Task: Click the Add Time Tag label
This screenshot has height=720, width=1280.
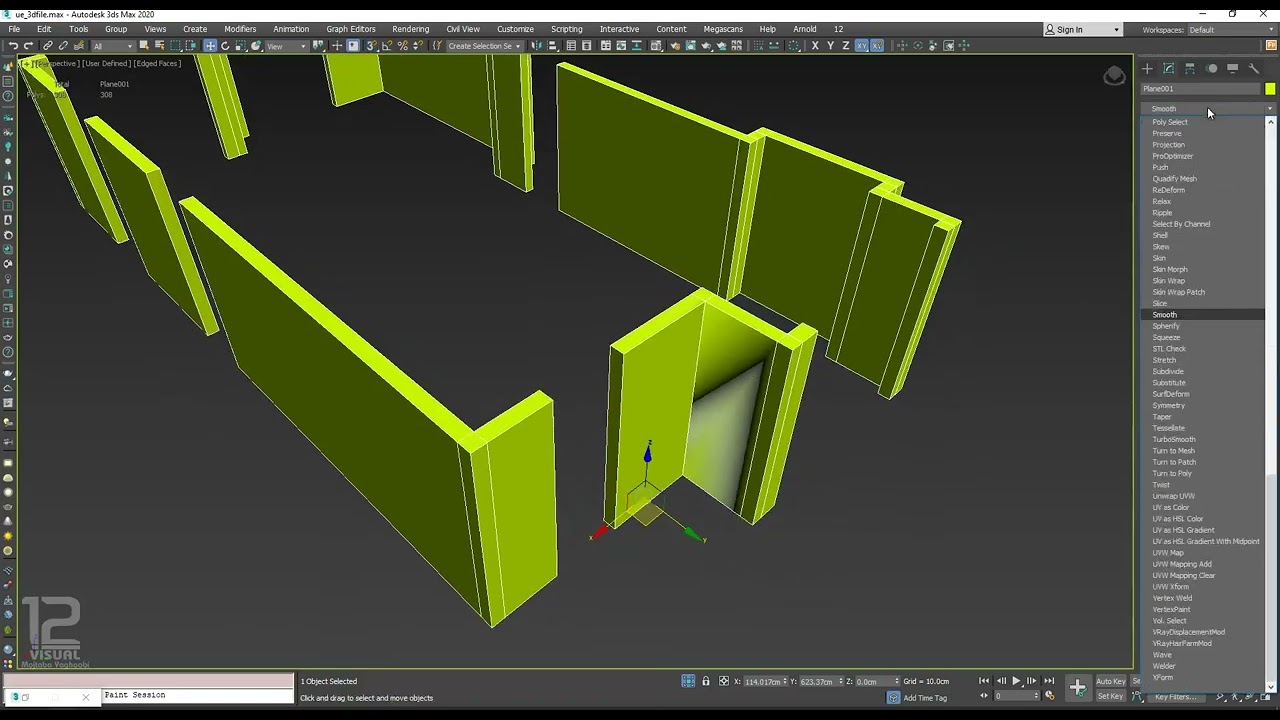Action: pyautogui.click(x=925, y=698)
